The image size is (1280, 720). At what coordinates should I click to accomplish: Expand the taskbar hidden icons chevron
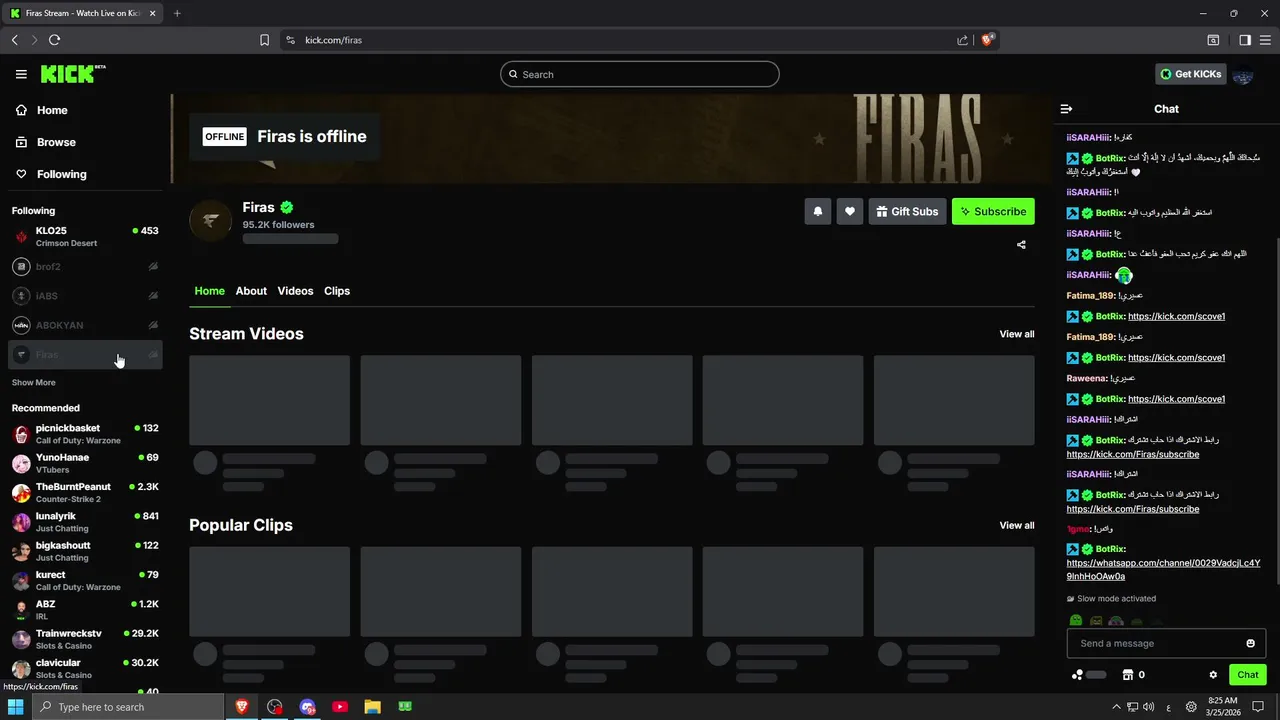pyautogui.click(x=1117, y=707)
